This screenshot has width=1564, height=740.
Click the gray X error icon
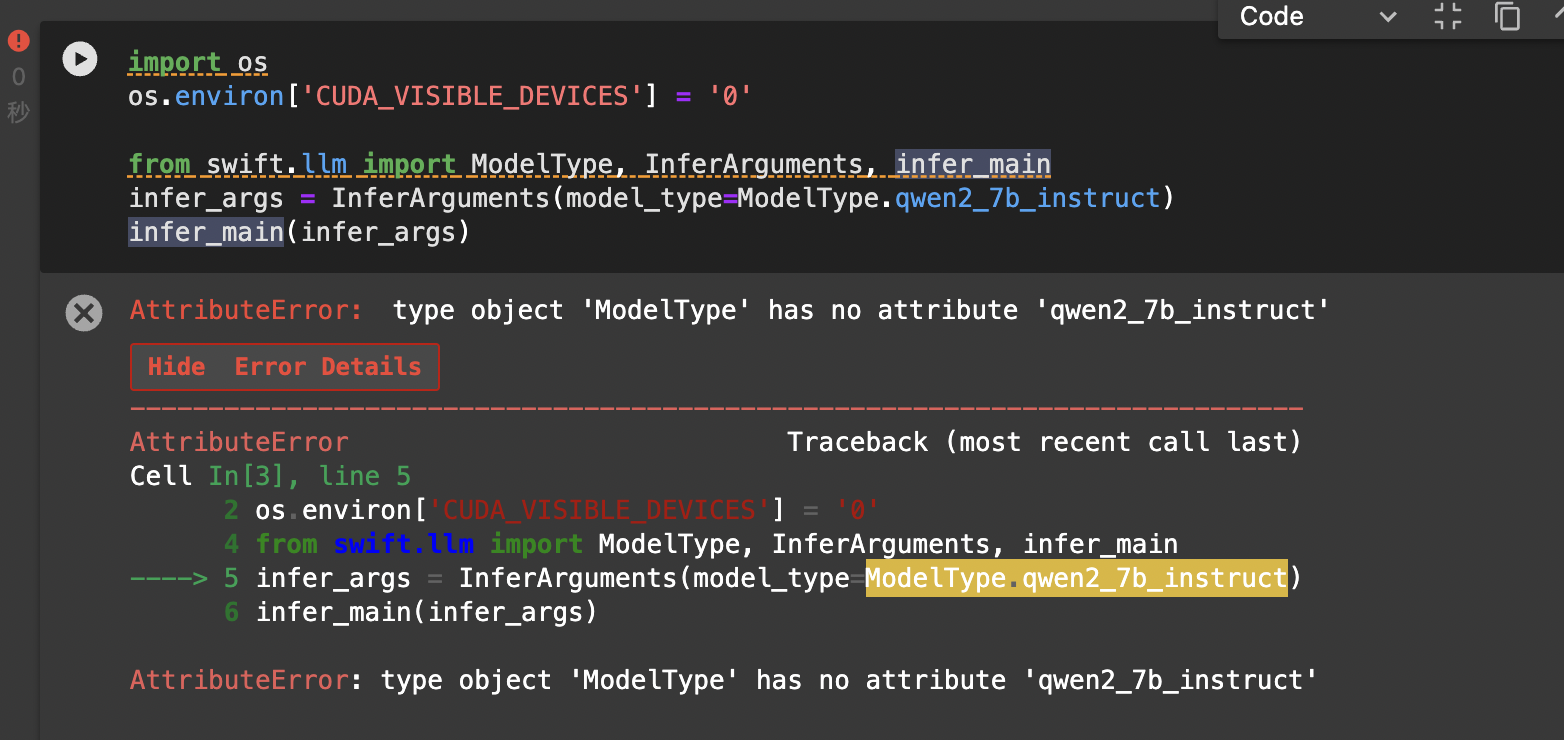[x=84, y=313]
